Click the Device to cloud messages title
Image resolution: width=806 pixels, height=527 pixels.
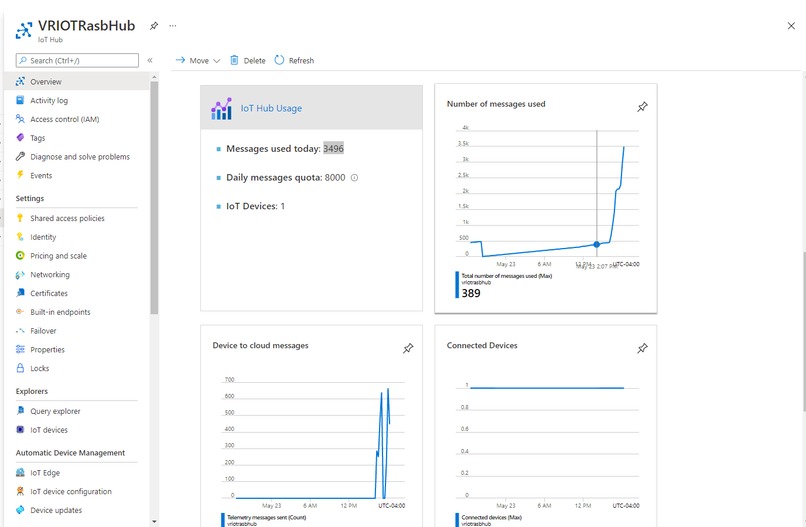260,346
